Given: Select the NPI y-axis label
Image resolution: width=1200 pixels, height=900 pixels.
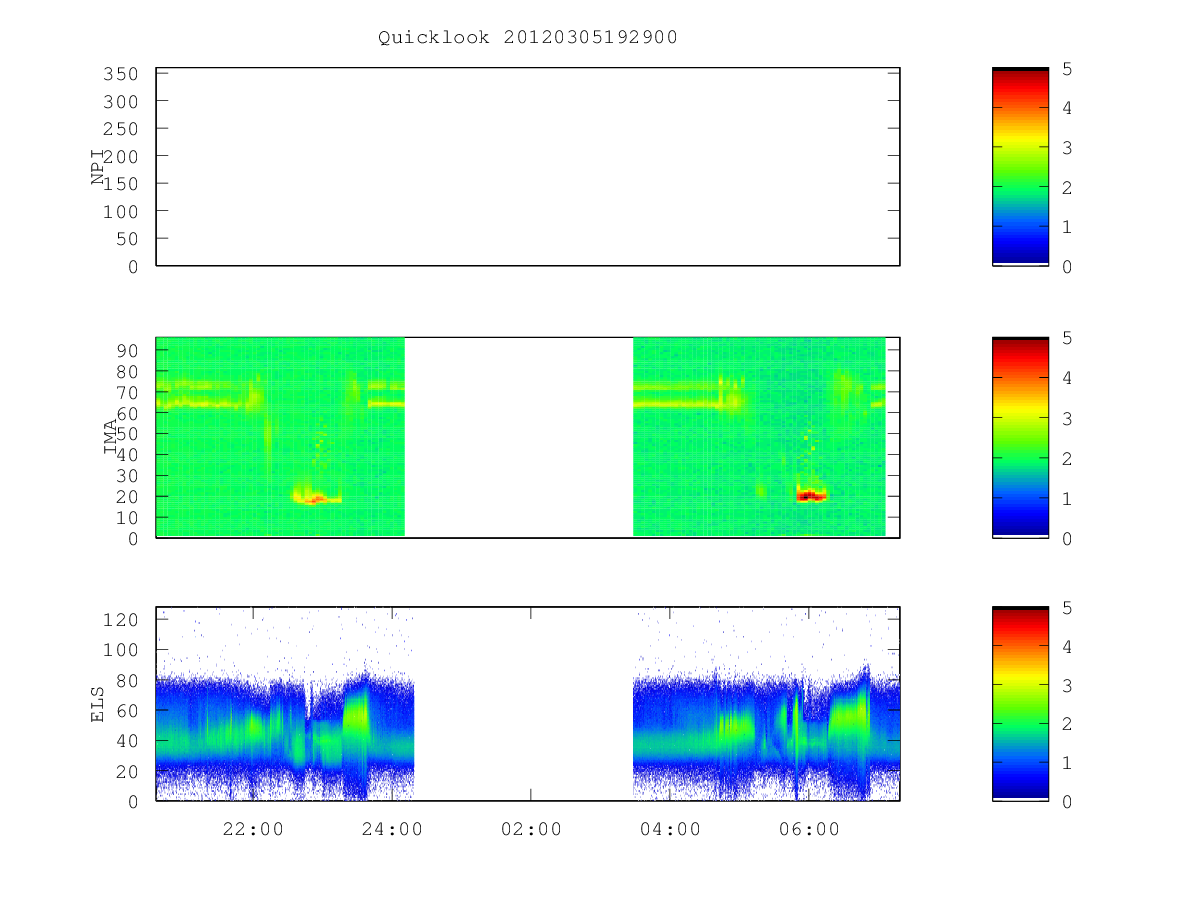Looking at the screenshot, I should coord(98,167).
